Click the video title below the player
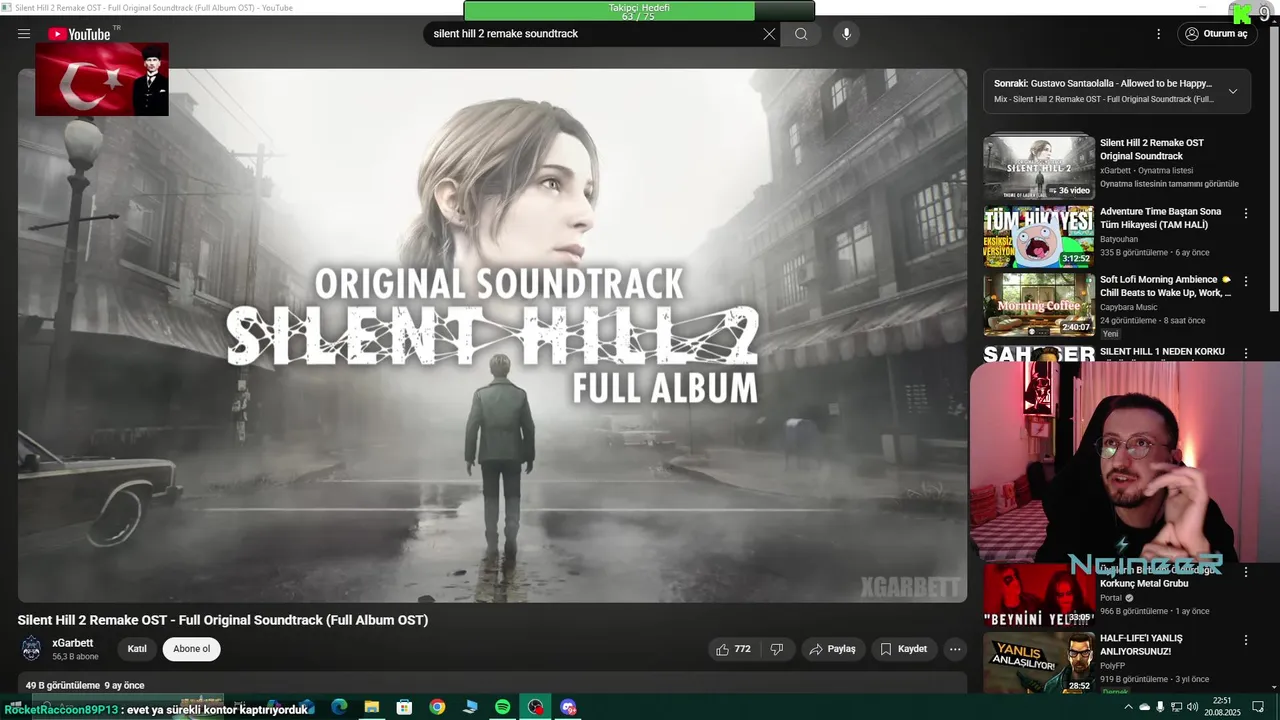The width and height of the screenshot is (1280, 720). click(223, 620)
